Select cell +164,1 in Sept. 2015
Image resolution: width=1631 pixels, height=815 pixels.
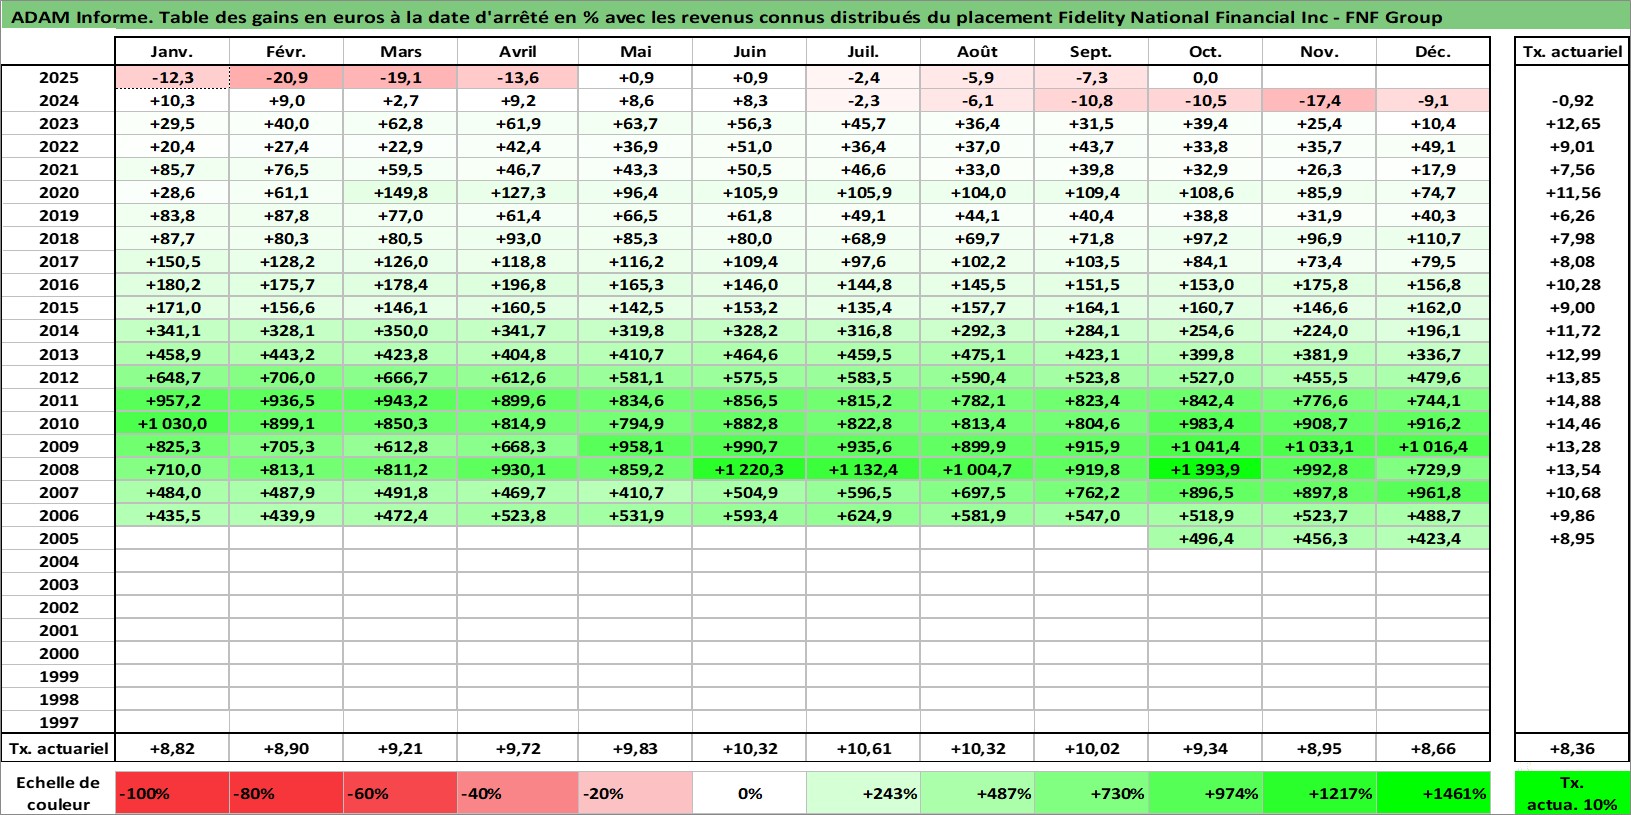1091,307
